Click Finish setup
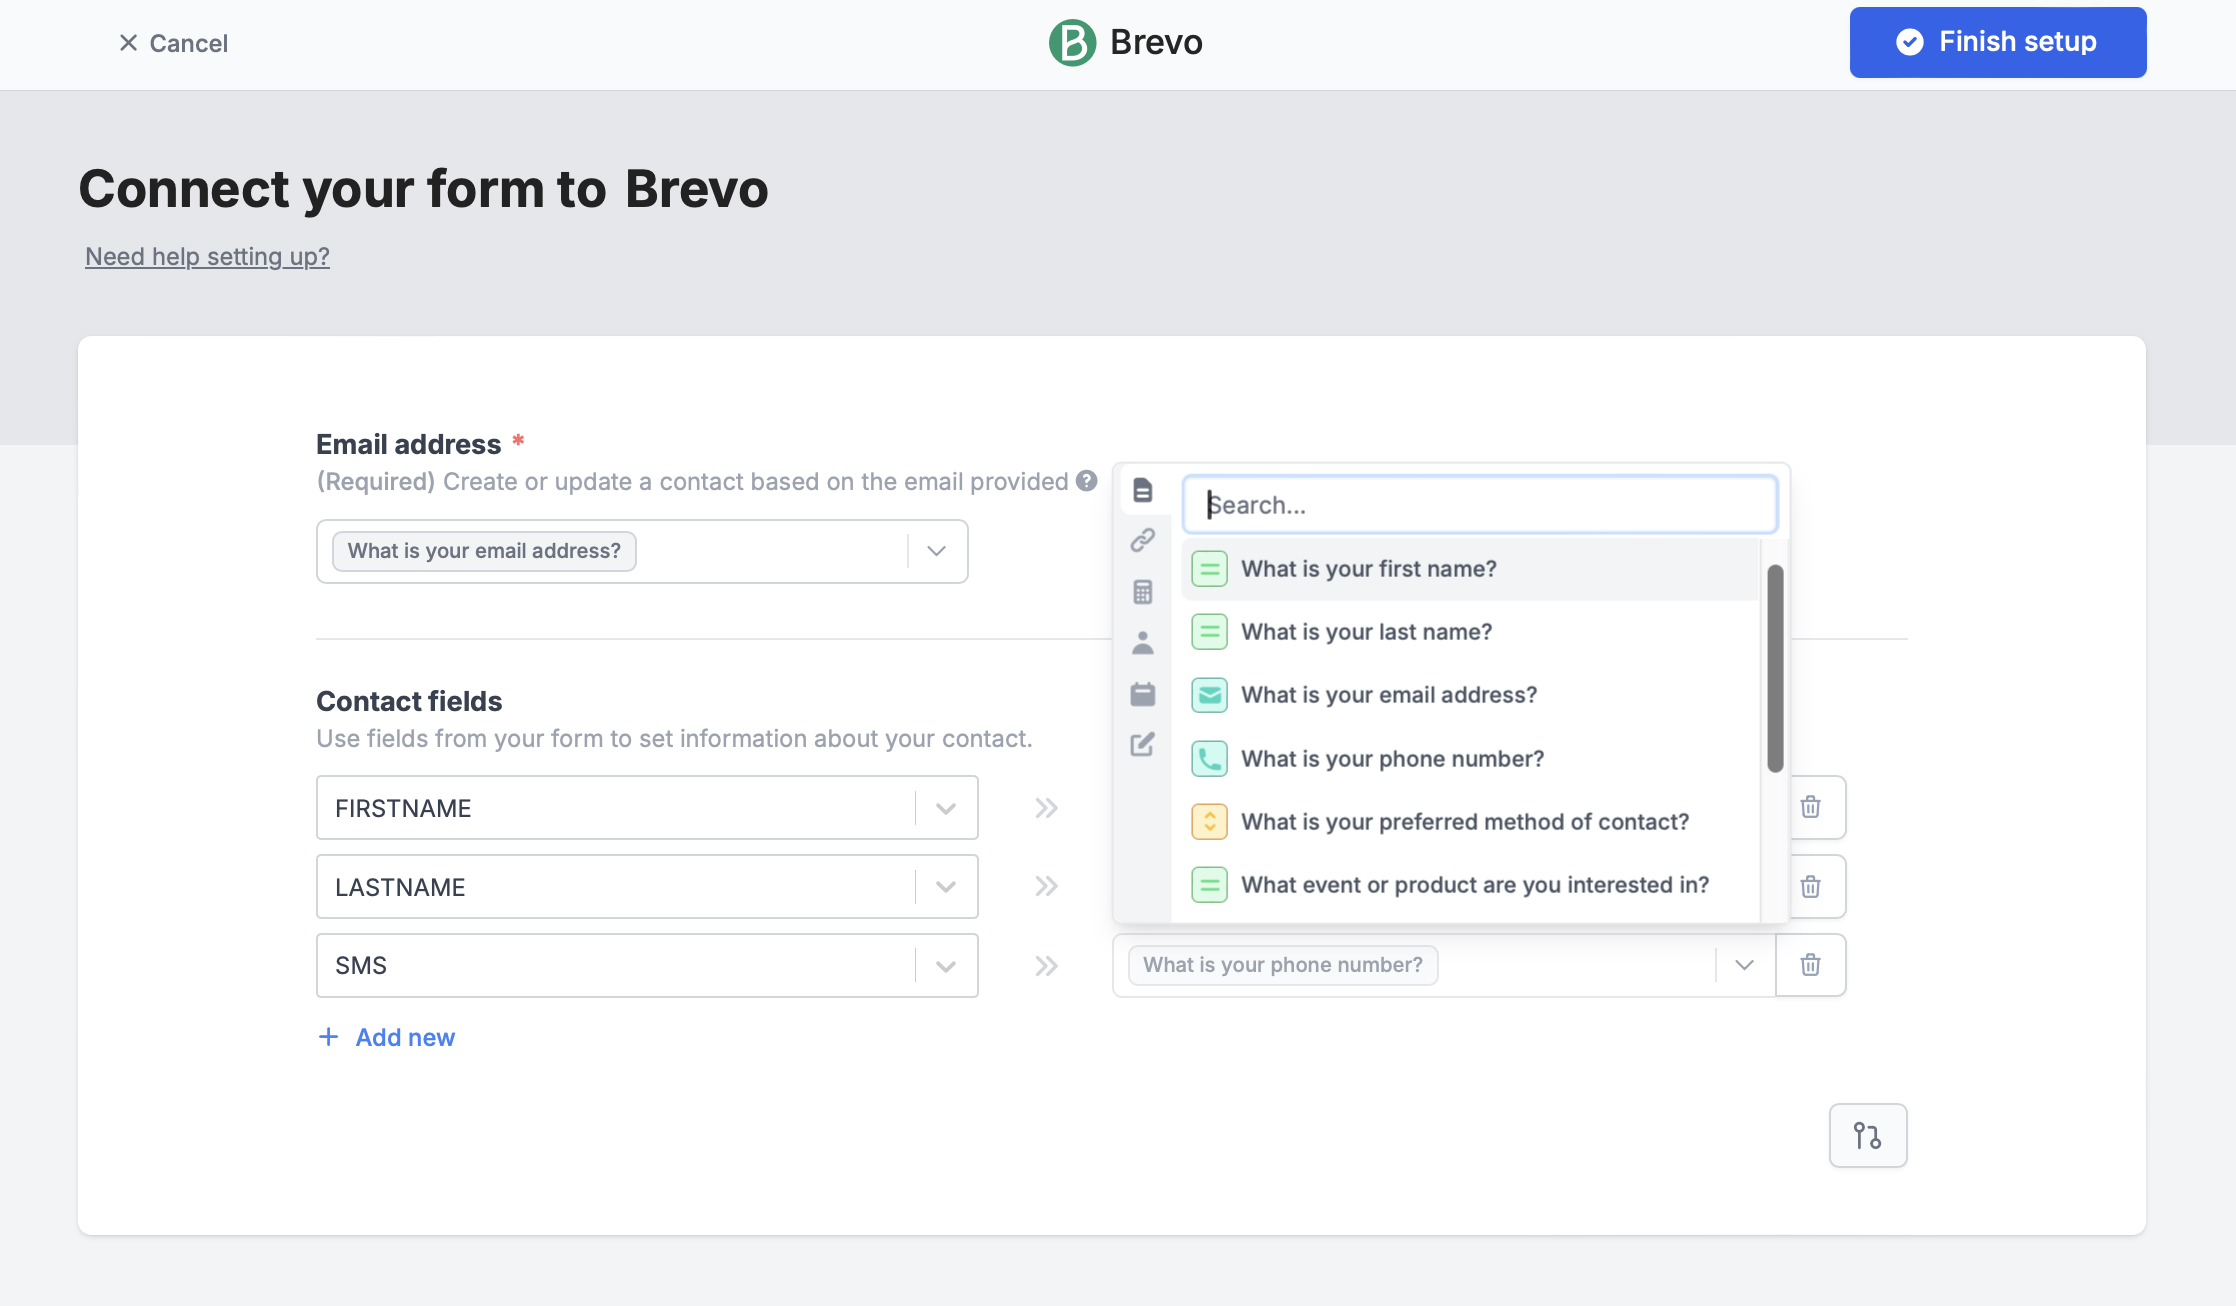Image resolution: width=2236 pixels, height=1306 pixels. tap(1997, 42)
